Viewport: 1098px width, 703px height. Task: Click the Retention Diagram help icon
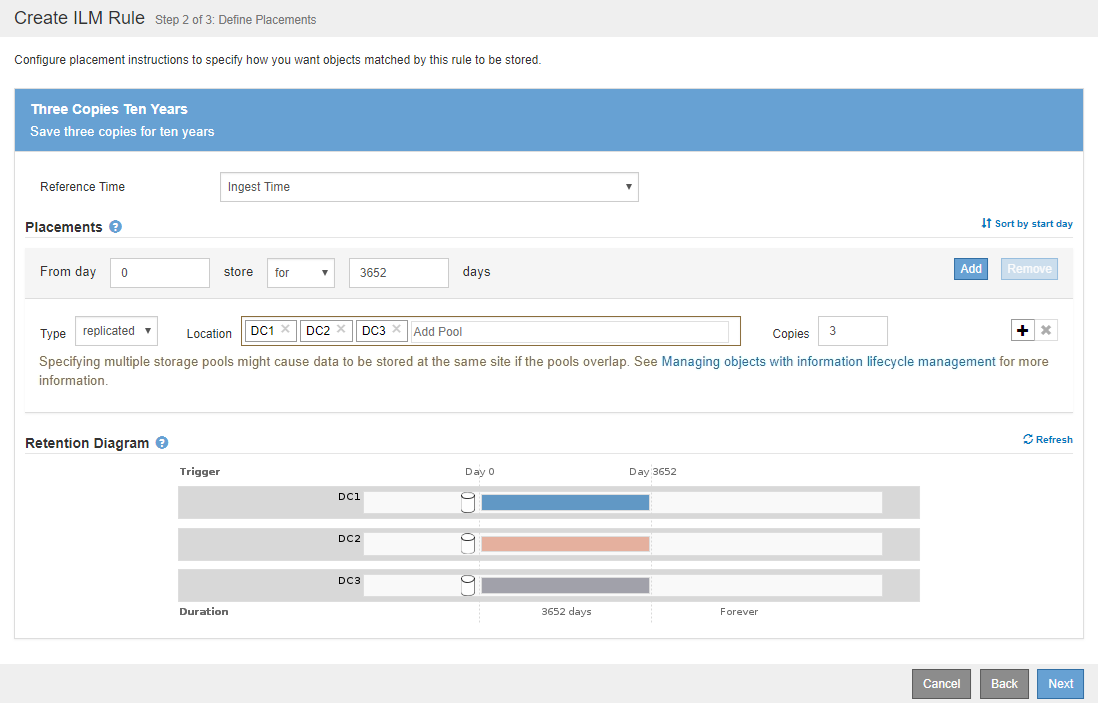click(162, 443)
